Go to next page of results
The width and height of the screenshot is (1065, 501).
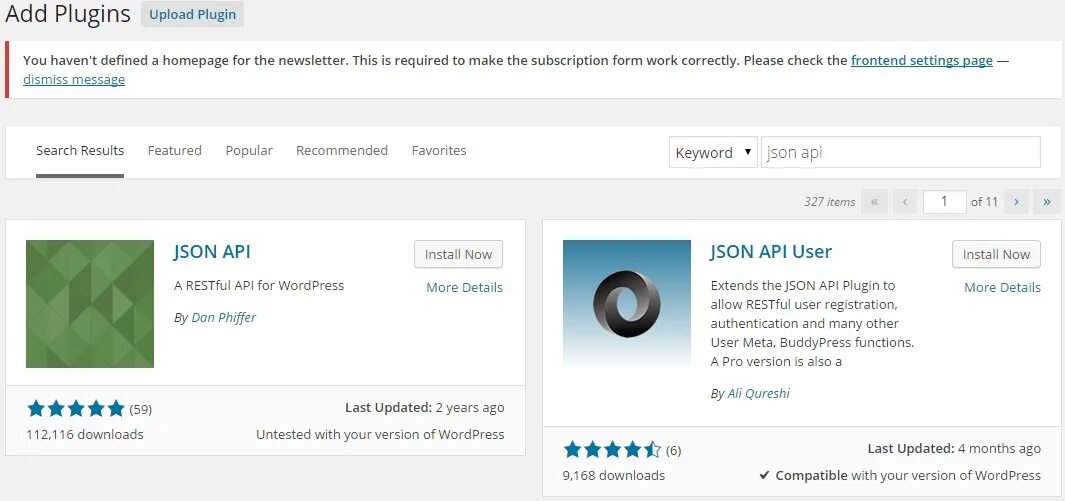(x=1016, y=202)
